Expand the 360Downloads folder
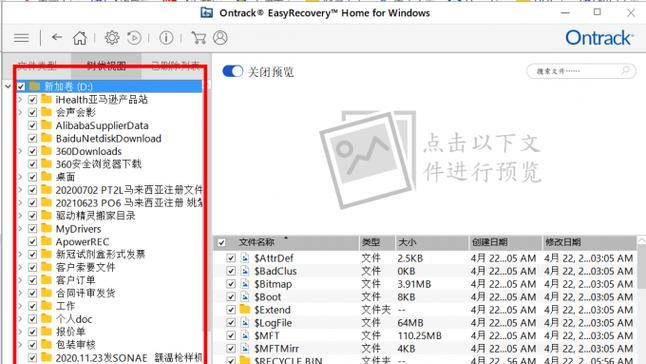The image size is (646, 364). coord(20,151)
